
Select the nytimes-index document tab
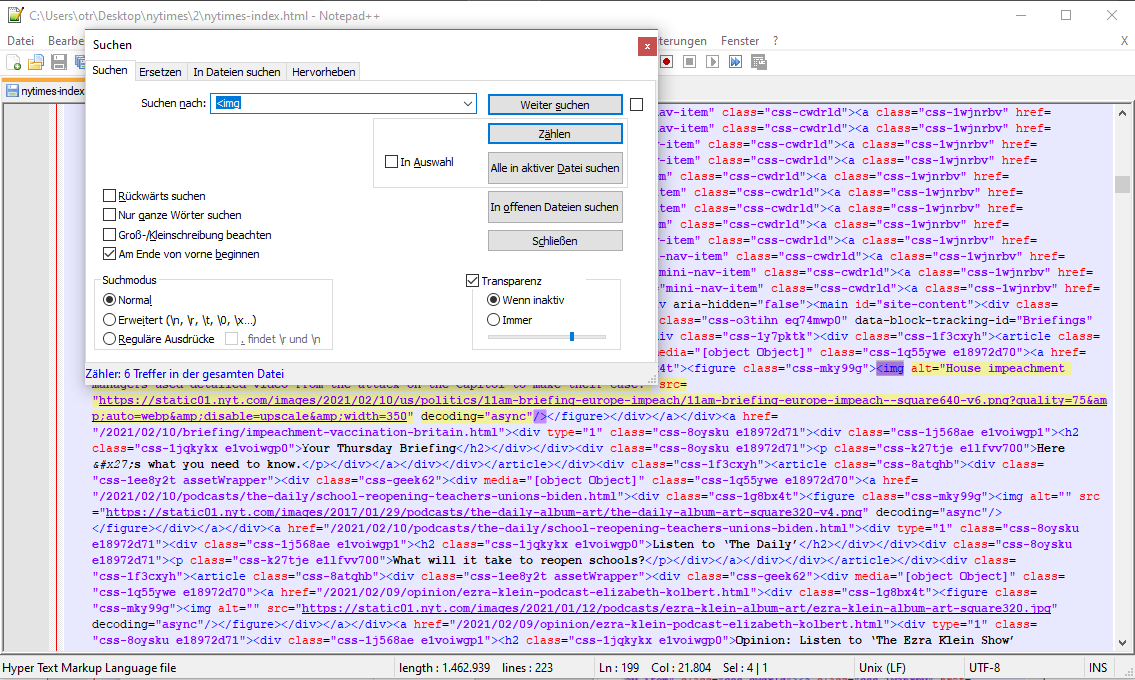pos(45,91)
